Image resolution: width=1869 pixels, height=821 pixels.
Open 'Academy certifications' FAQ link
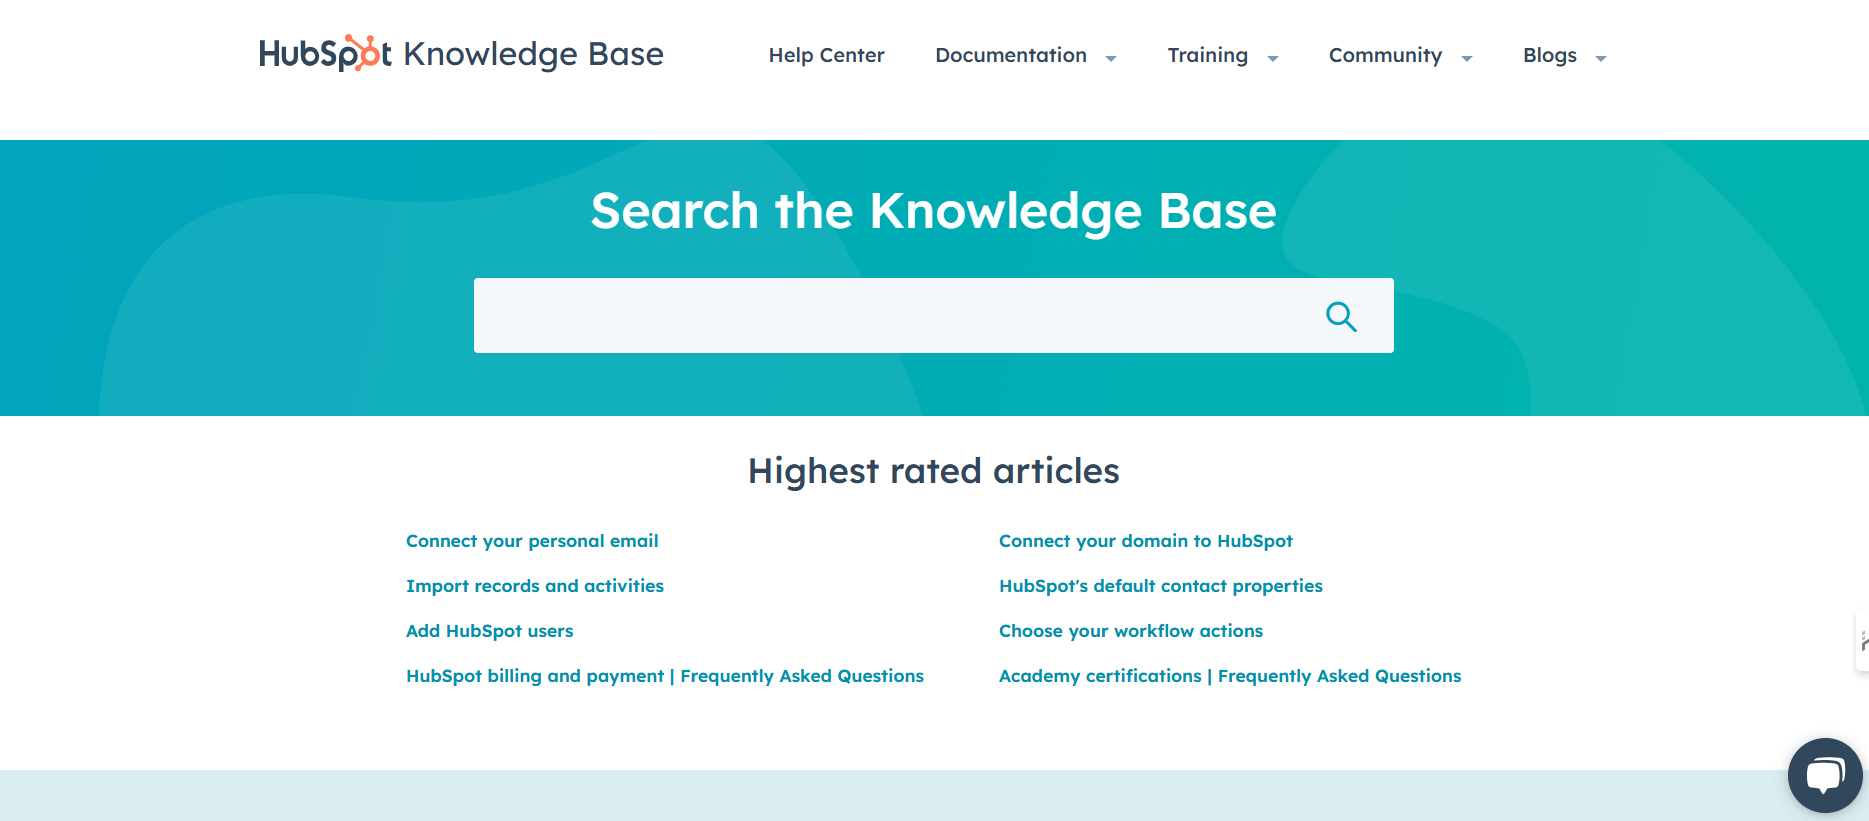1230,676
